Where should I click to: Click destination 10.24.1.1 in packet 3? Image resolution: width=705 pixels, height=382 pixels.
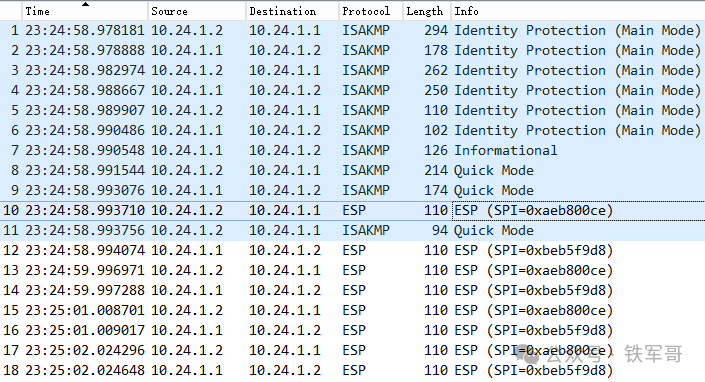[x=285, y=70]
